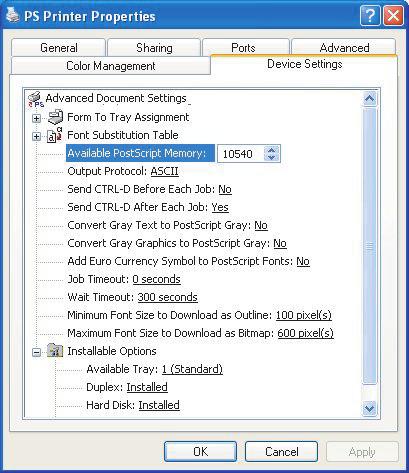Switch to the Advanced tab
This screenshot has width=409, height=473.
pyautogui.click(x=344, y=48)
